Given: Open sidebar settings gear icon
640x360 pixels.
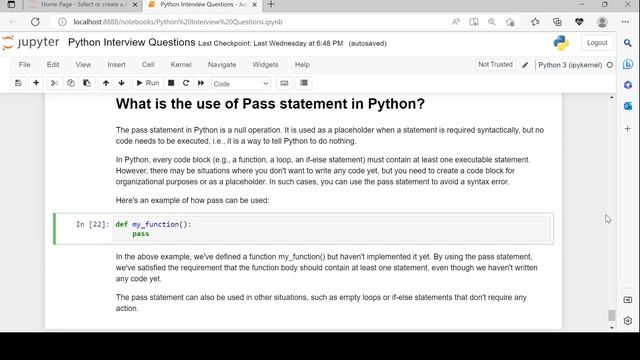Looking at the screenshot, I should coord(628,321).
